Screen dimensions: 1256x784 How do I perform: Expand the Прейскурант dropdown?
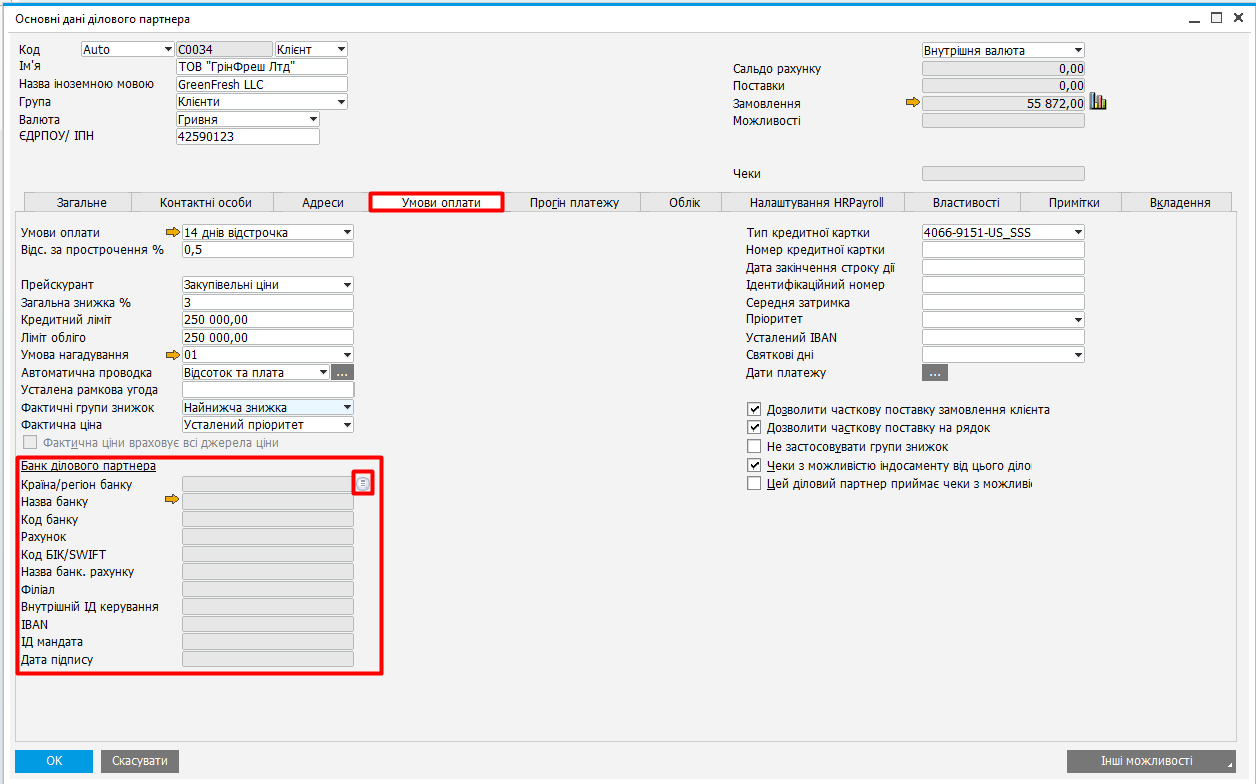[x=346, y=285]
